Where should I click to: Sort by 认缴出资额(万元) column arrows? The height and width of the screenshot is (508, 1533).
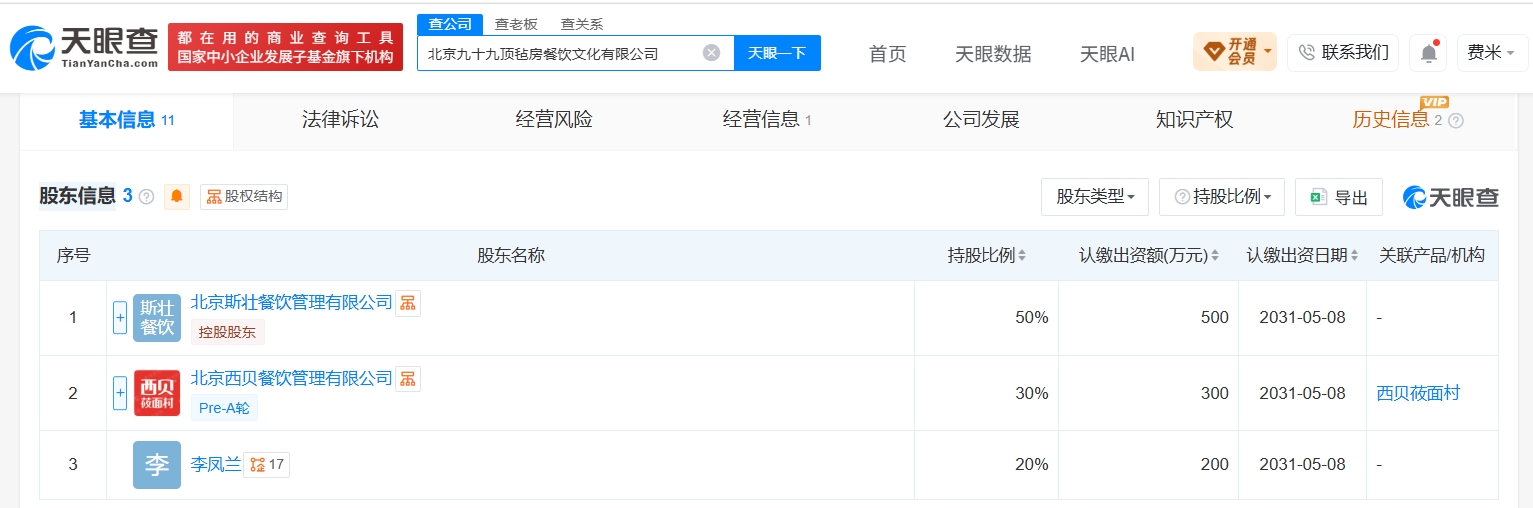1215,256
